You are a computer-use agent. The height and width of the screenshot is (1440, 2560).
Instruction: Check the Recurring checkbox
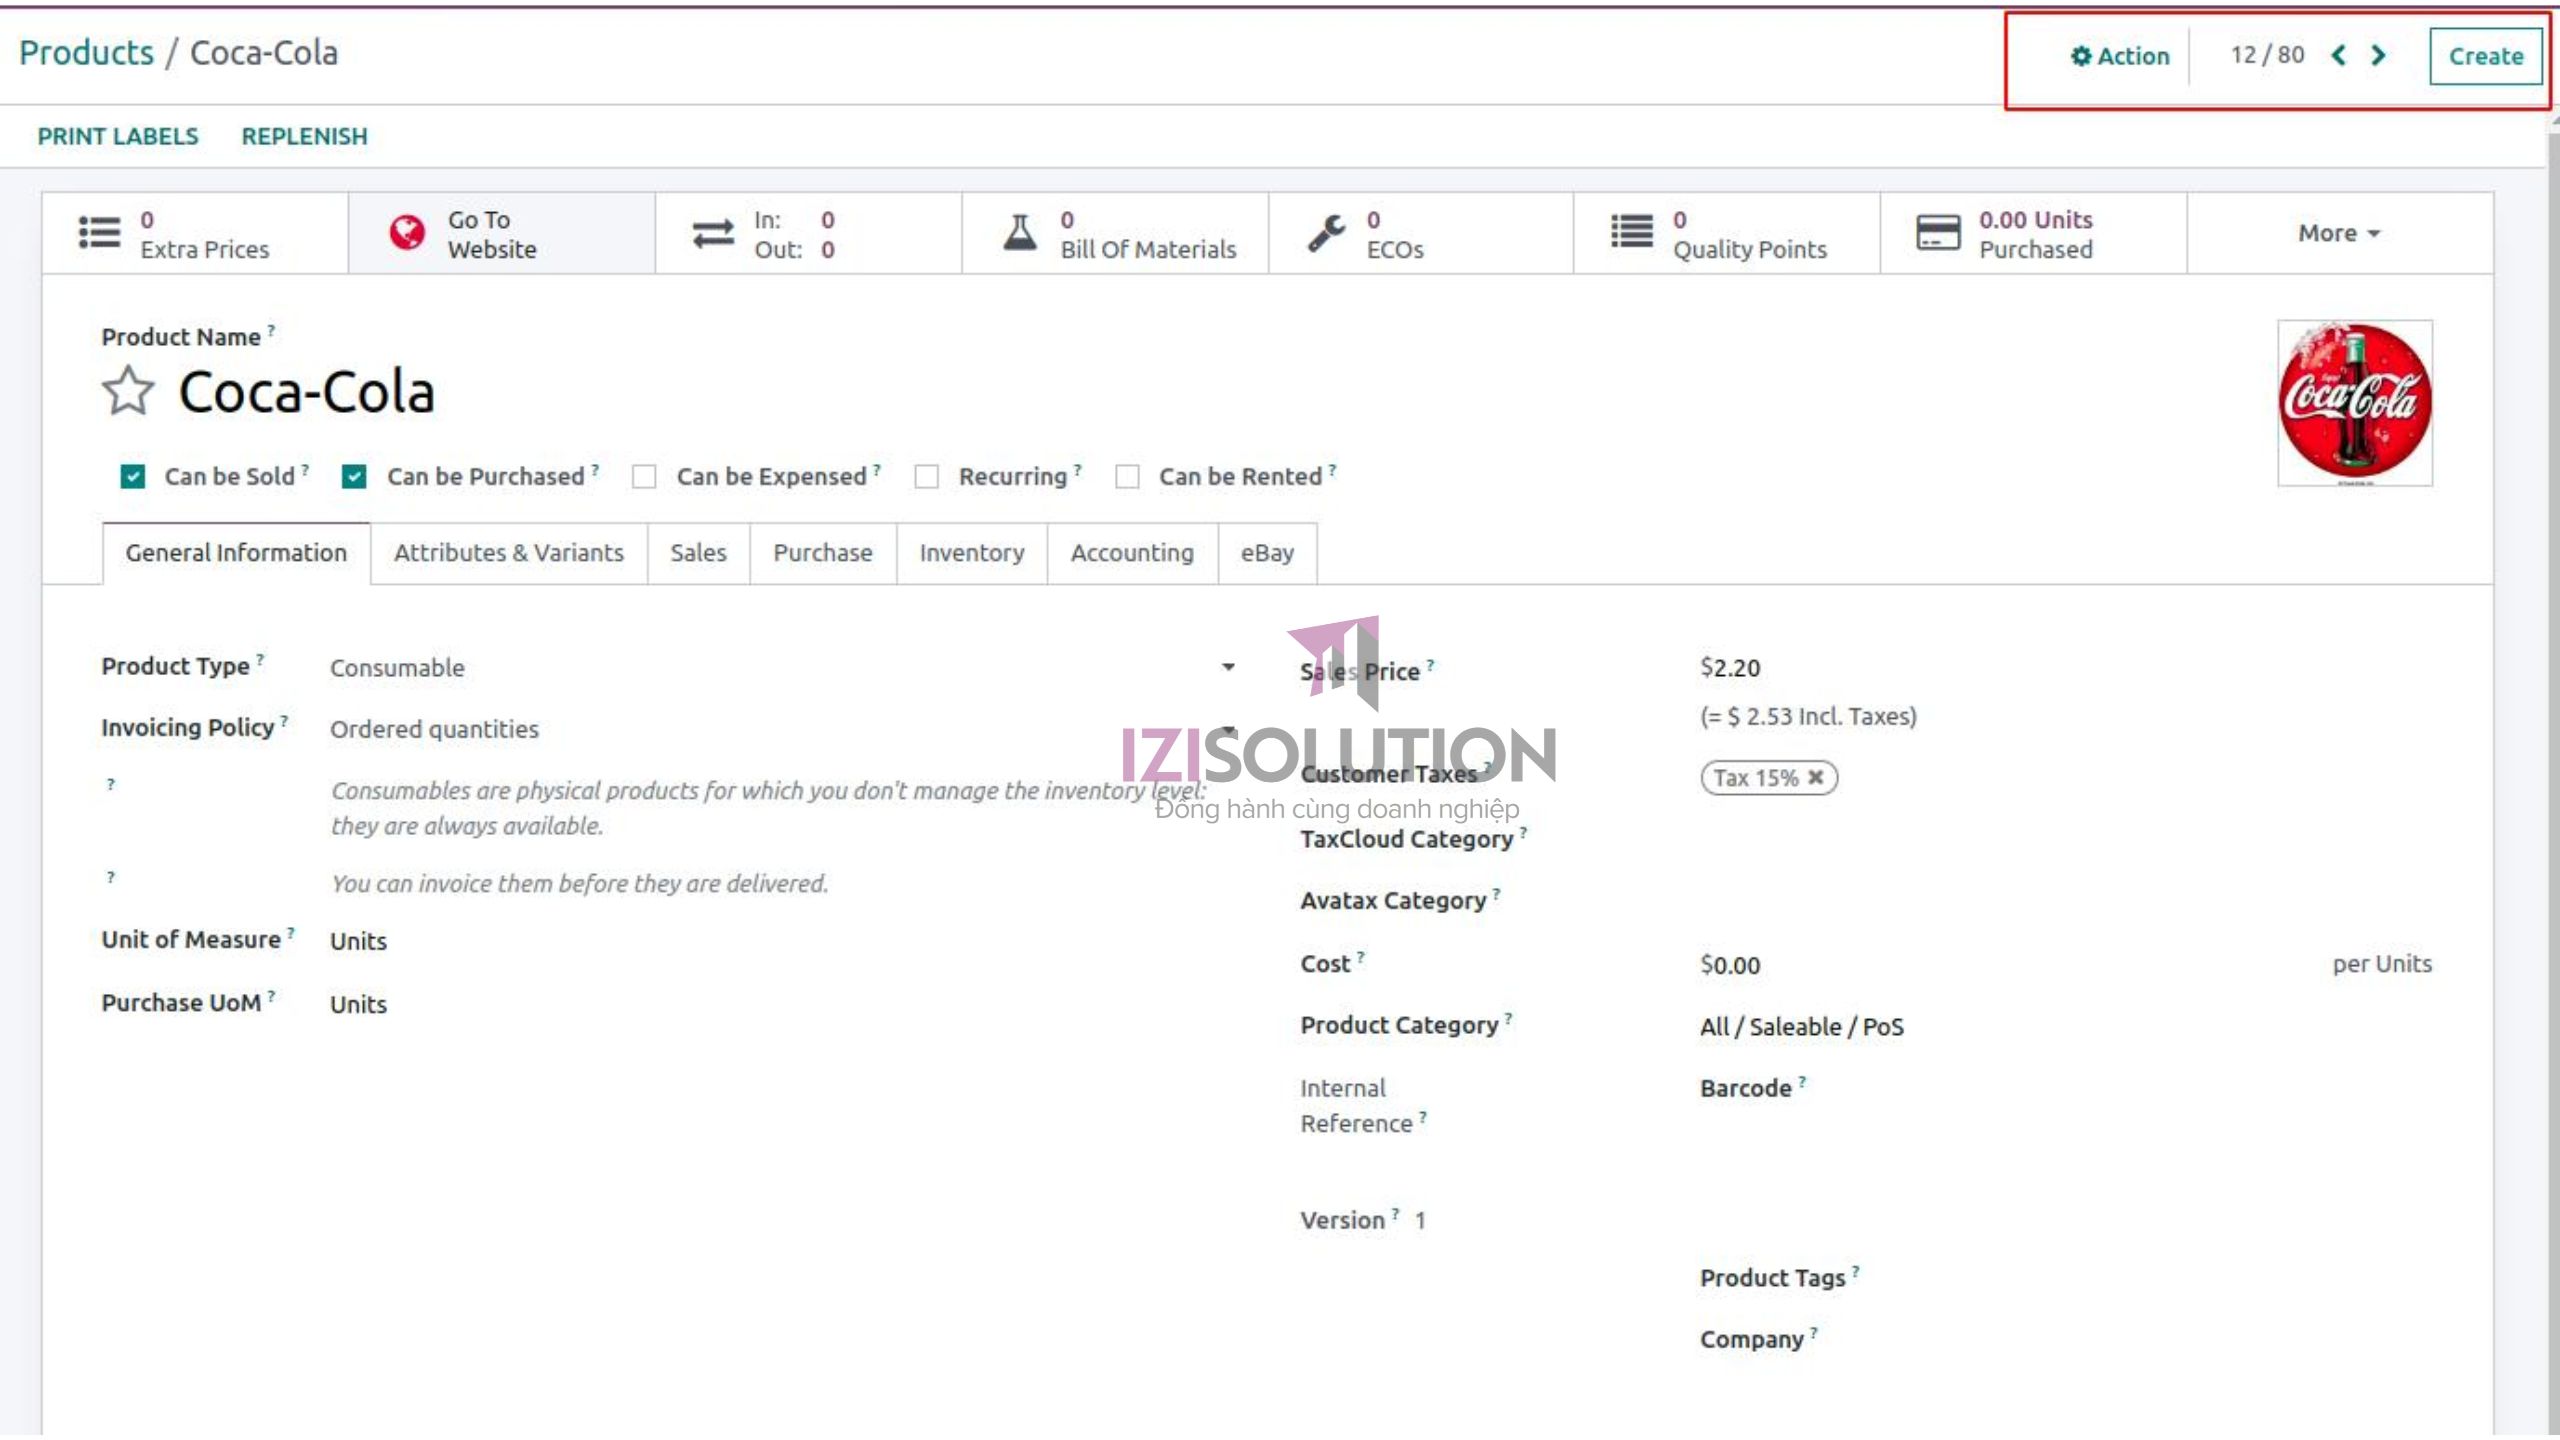pyautogui.click(x=928, y=477)
